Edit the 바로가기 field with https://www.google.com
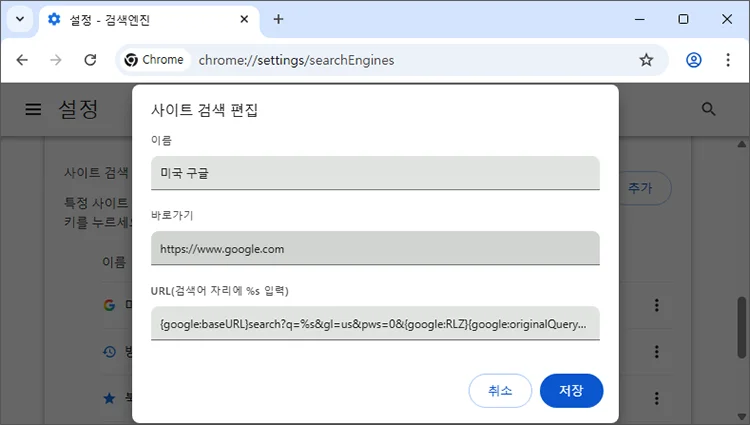 point(375,248)
